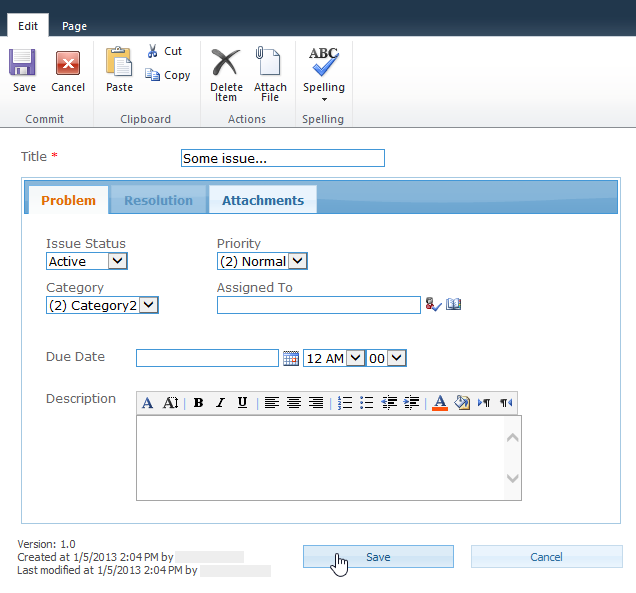Toggle underline formatting in Description

[242, 403]
